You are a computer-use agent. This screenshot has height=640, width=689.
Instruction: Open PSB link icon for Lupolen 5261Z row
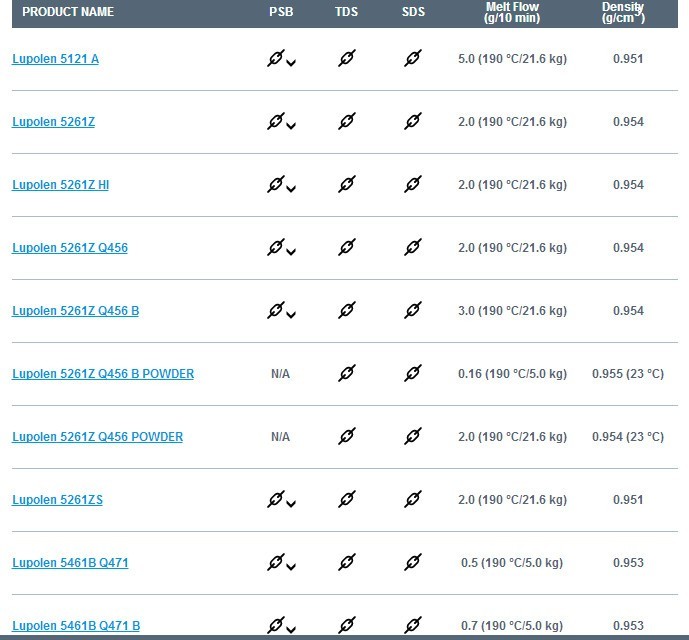[276, 121]
